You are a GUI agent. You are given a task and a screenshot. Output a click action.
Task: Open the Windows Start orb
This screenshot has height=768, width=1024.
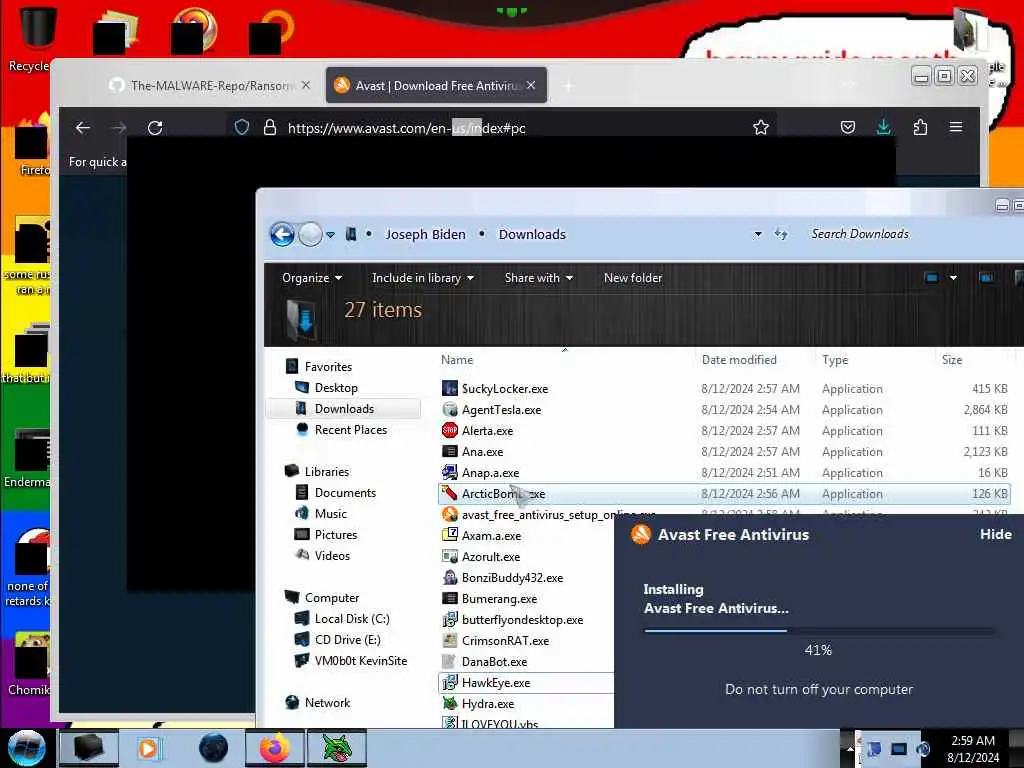27,748
